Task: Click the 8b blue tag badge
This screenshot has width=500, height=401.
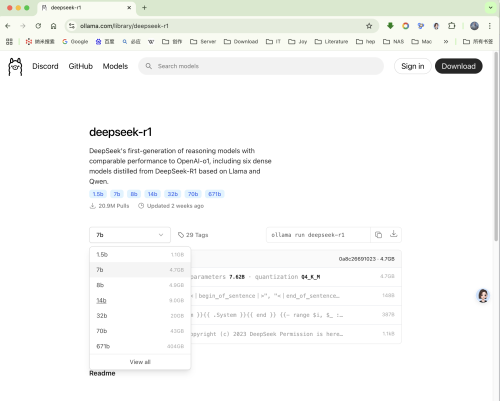Action: pos(134,194)
